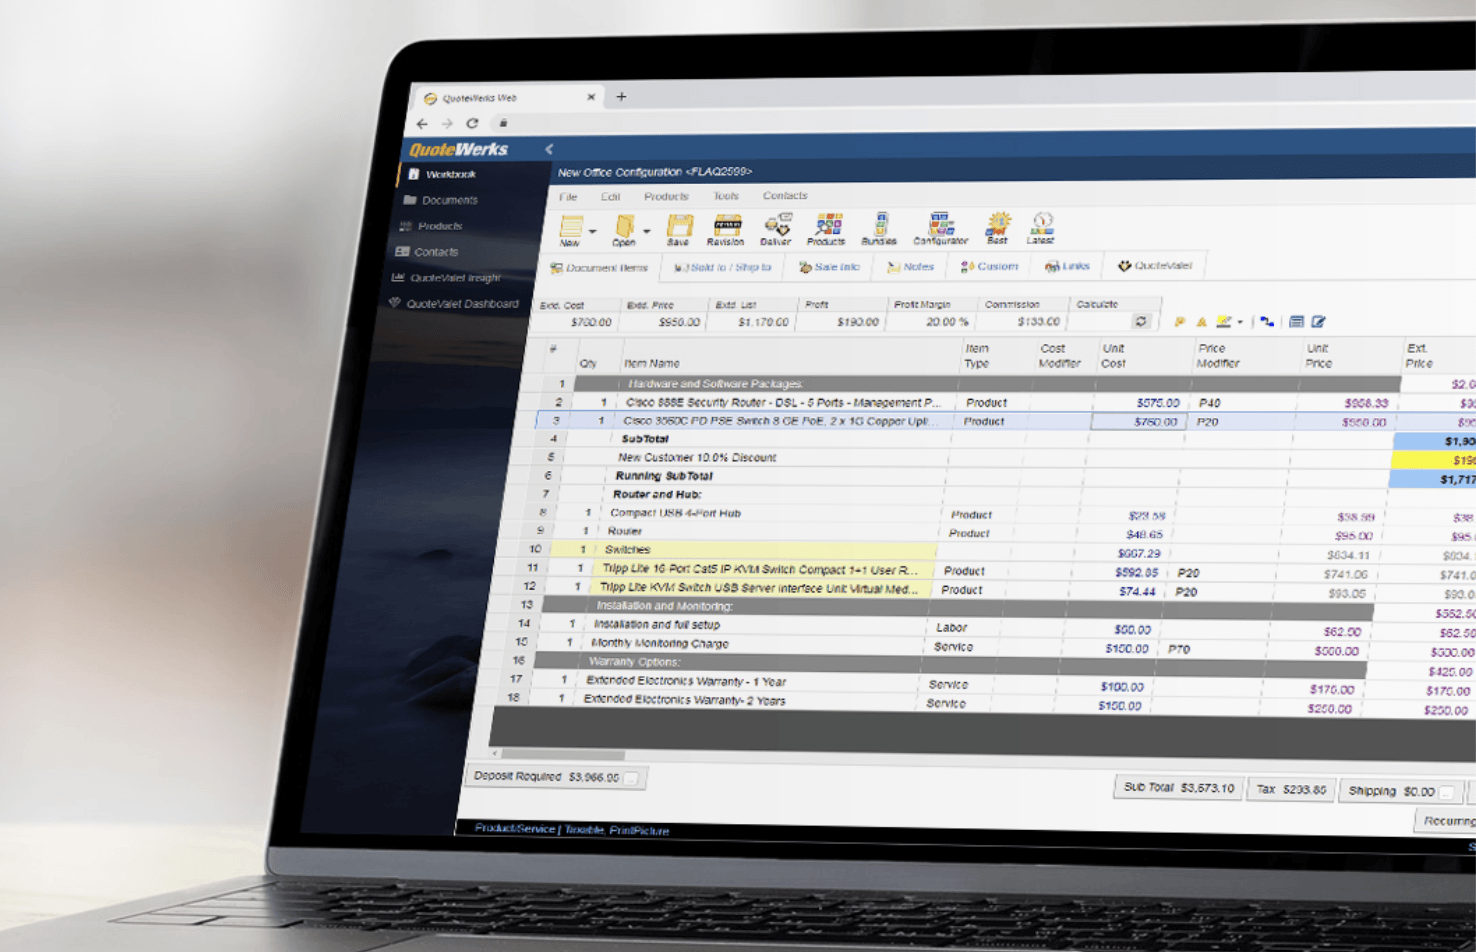Open the File menu

[568, 197]
